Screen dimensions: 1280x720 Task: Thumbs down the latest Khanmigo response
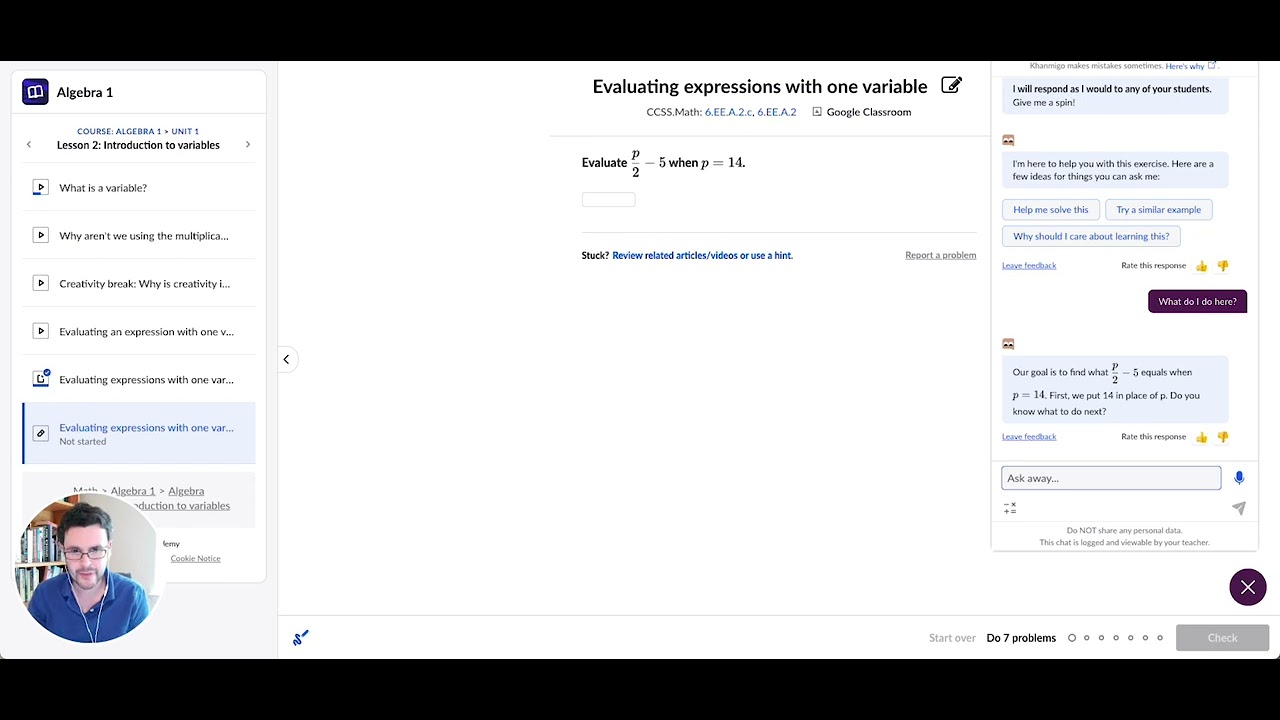[1223, 437]
